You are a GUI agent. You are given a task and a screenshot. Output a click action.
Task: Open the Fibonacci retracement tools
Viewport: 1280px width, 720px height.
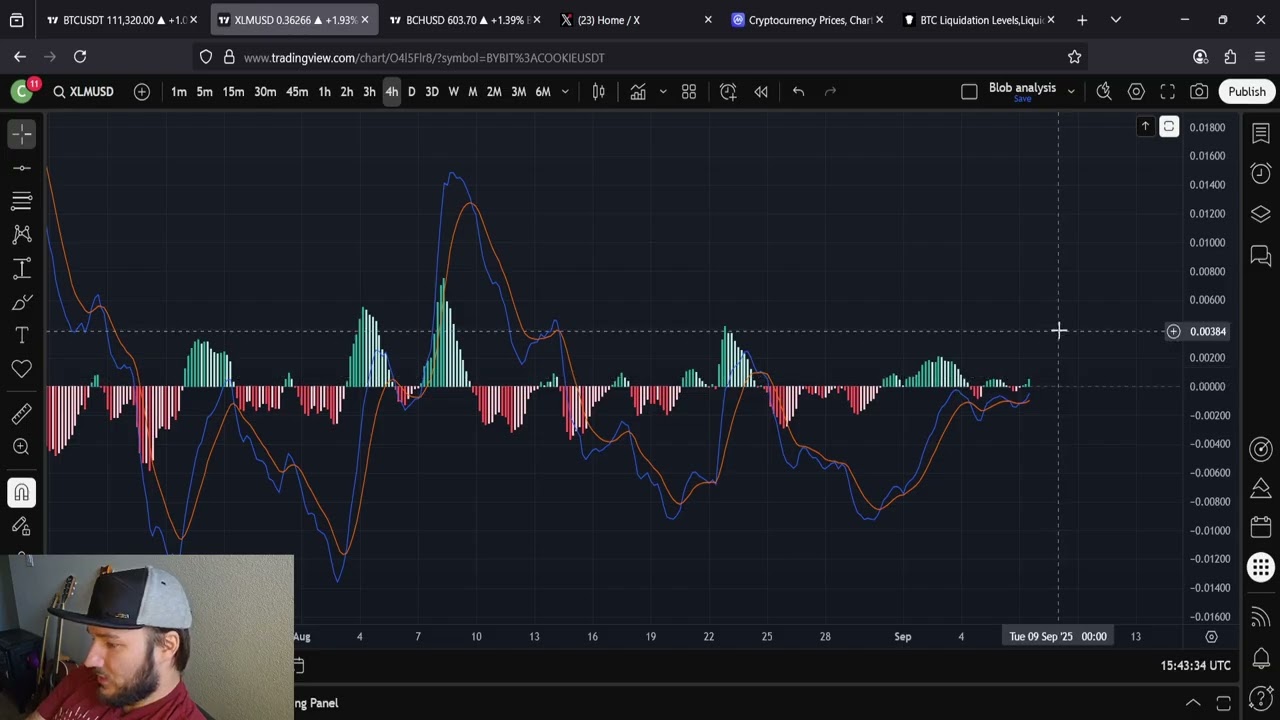coord(22,201)
